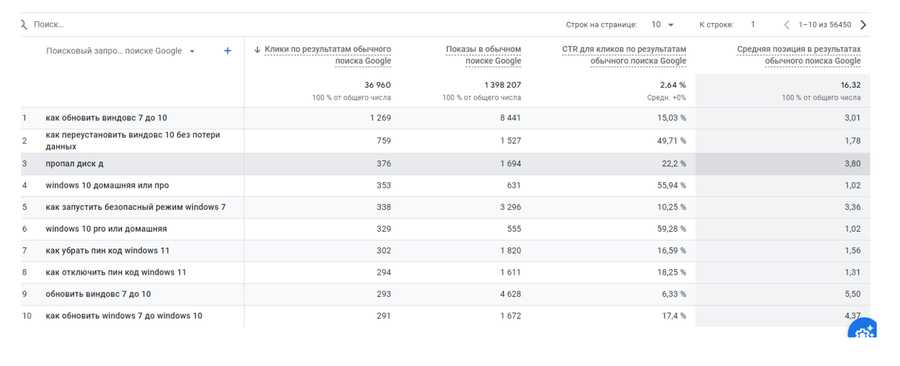The width and height of the screenshot is (900, 366).
Task: Select query 'как обновить windows 7 до windows 10'
Action: [x=124, y=316]
